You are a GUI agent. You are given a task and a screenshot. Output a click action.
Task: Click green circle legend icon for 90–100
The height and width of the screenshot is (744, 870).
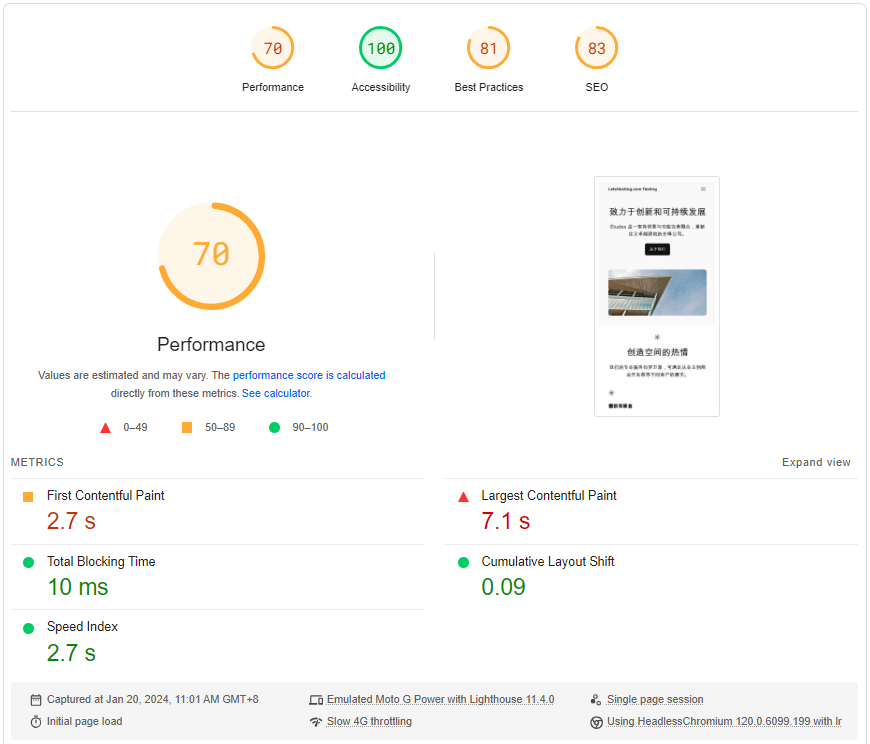(x=274, y=427)
